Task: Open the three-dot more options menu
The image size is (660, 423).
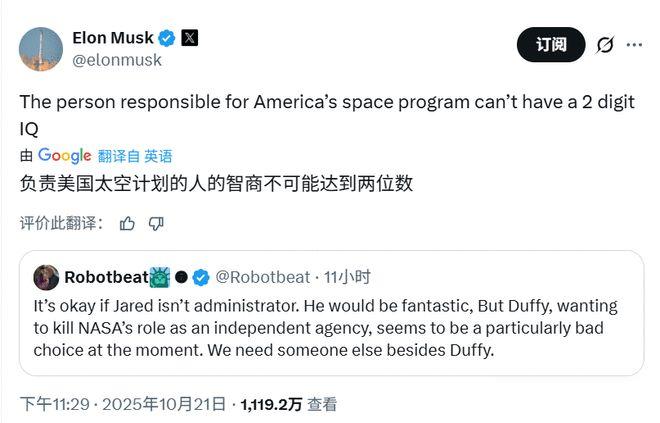Action: [x=635, y=45]
